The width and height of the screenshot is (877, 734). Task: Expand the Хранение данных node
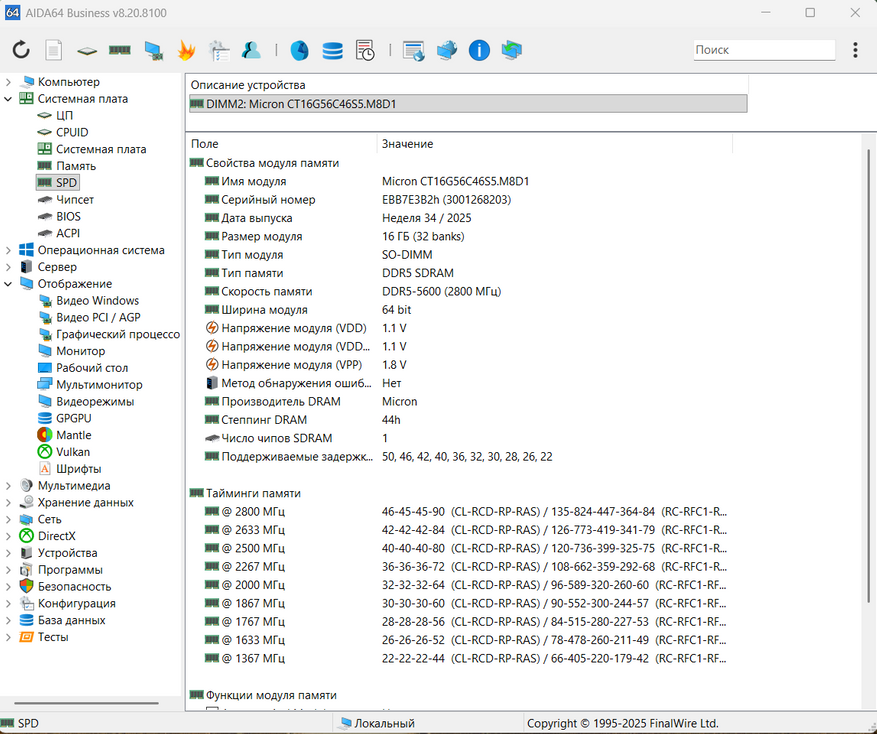(x=8, y=502)
